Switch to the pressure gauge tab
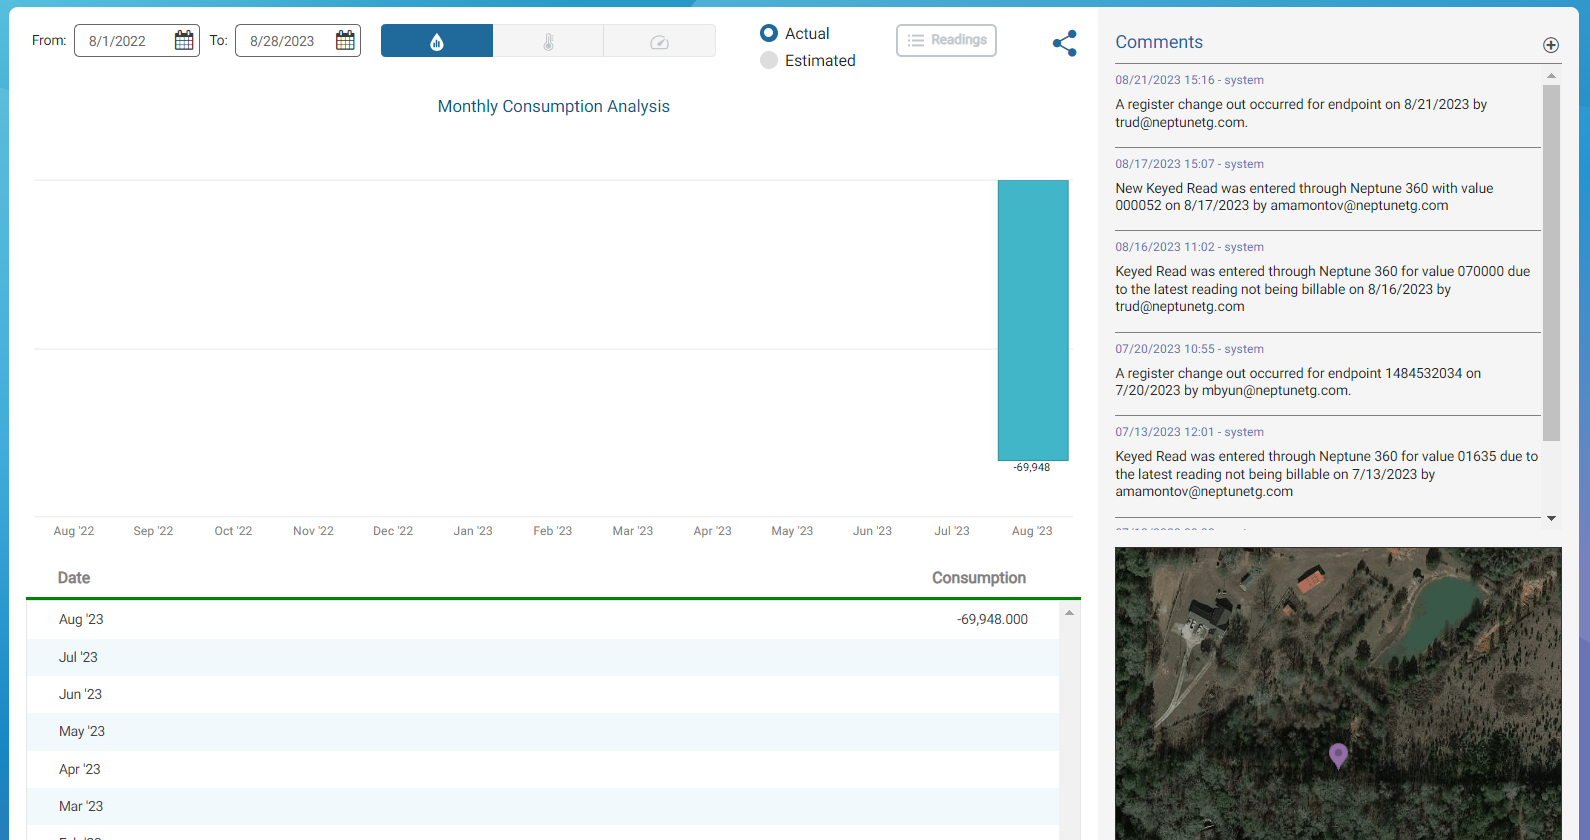 click(x=659, y=41)
